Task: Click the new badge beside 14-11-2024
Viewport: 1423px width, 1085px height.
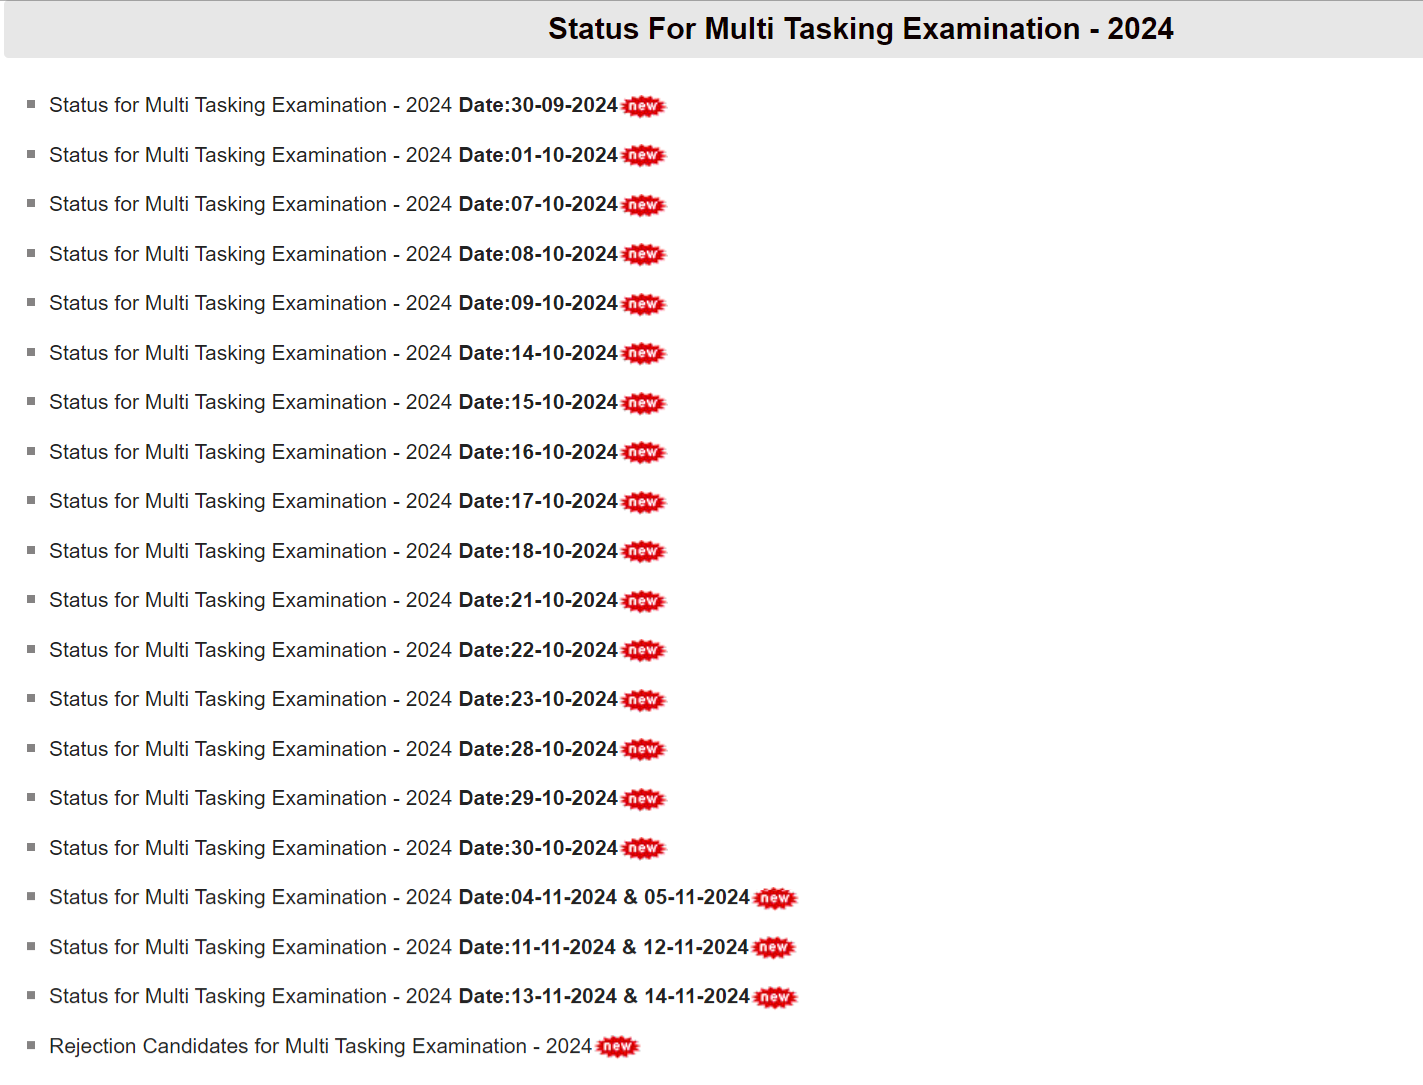Action: pos(775,997)
